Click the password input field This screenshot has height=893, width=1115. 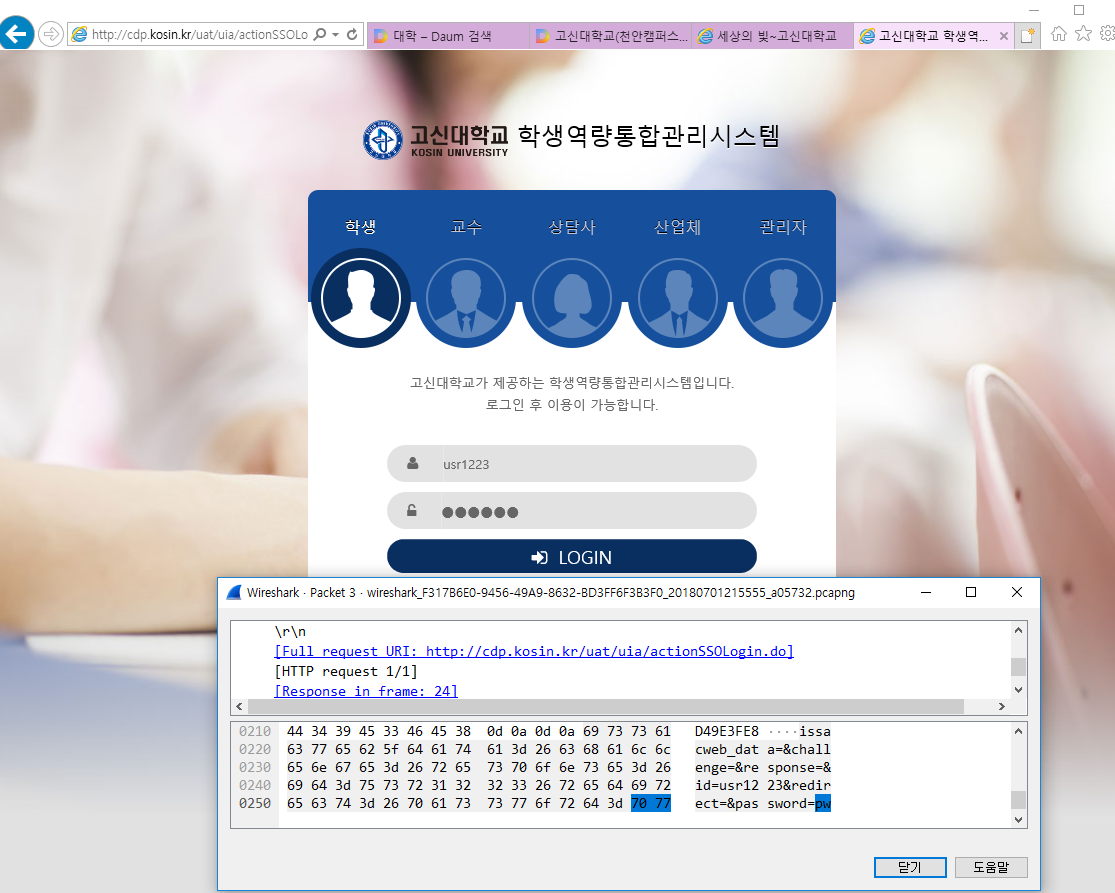coord(572,510)
